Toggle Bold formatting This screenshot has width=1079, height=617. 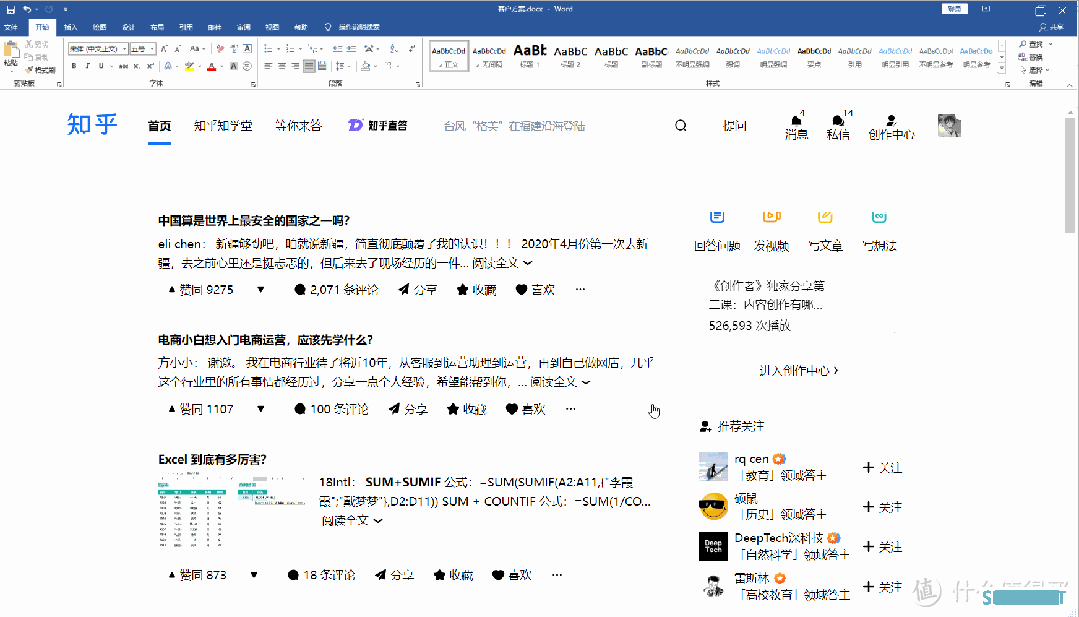[x=74, y=66]
